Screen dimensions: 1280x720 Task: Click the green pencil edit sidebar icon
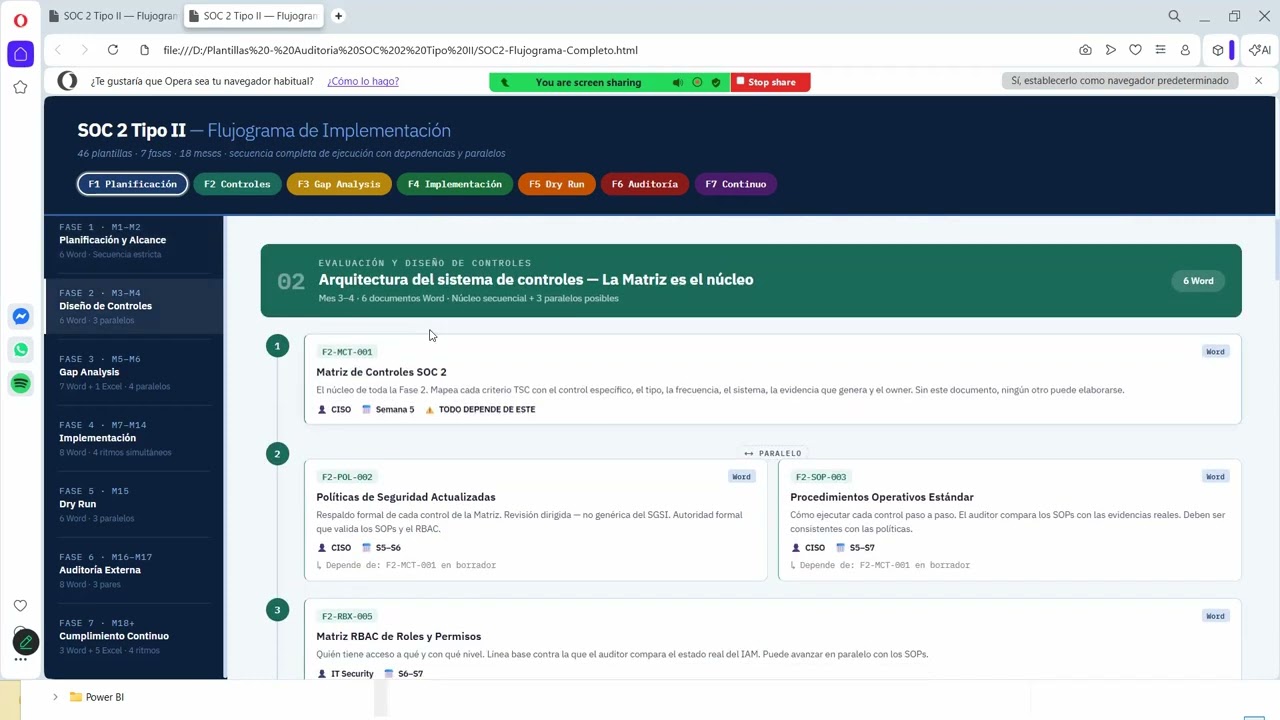click(26, 641)
